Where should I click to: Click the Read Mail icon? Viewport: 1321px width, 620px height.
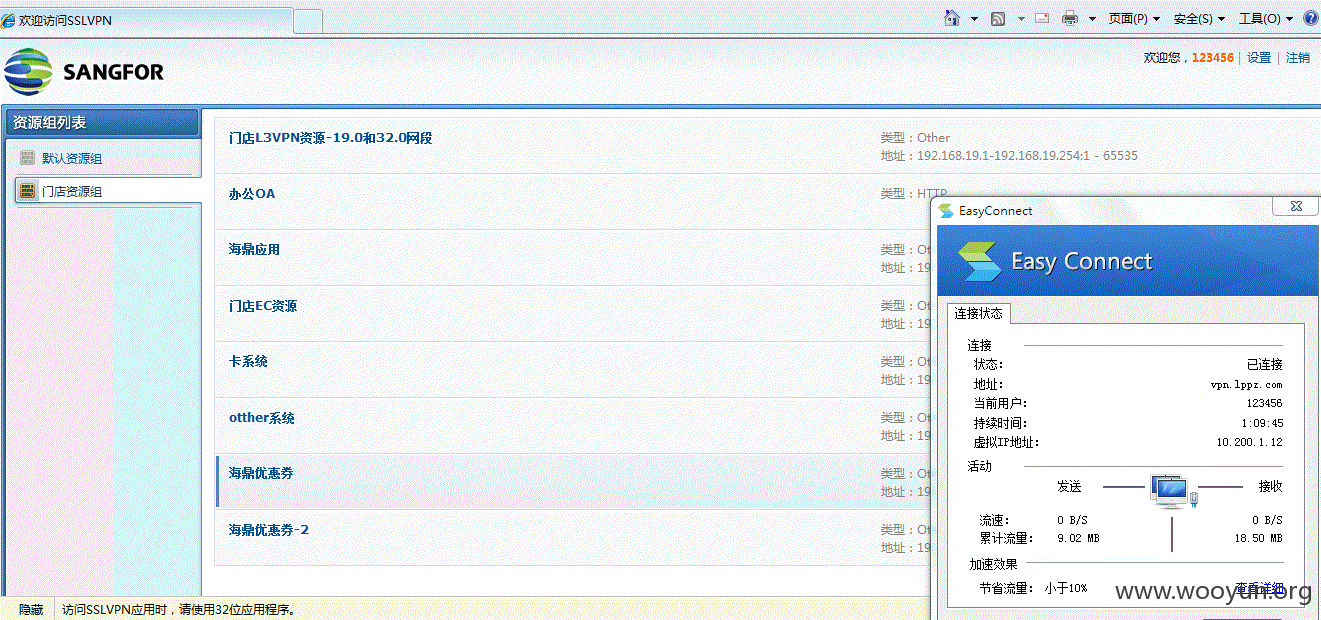tap(1042, 18)
